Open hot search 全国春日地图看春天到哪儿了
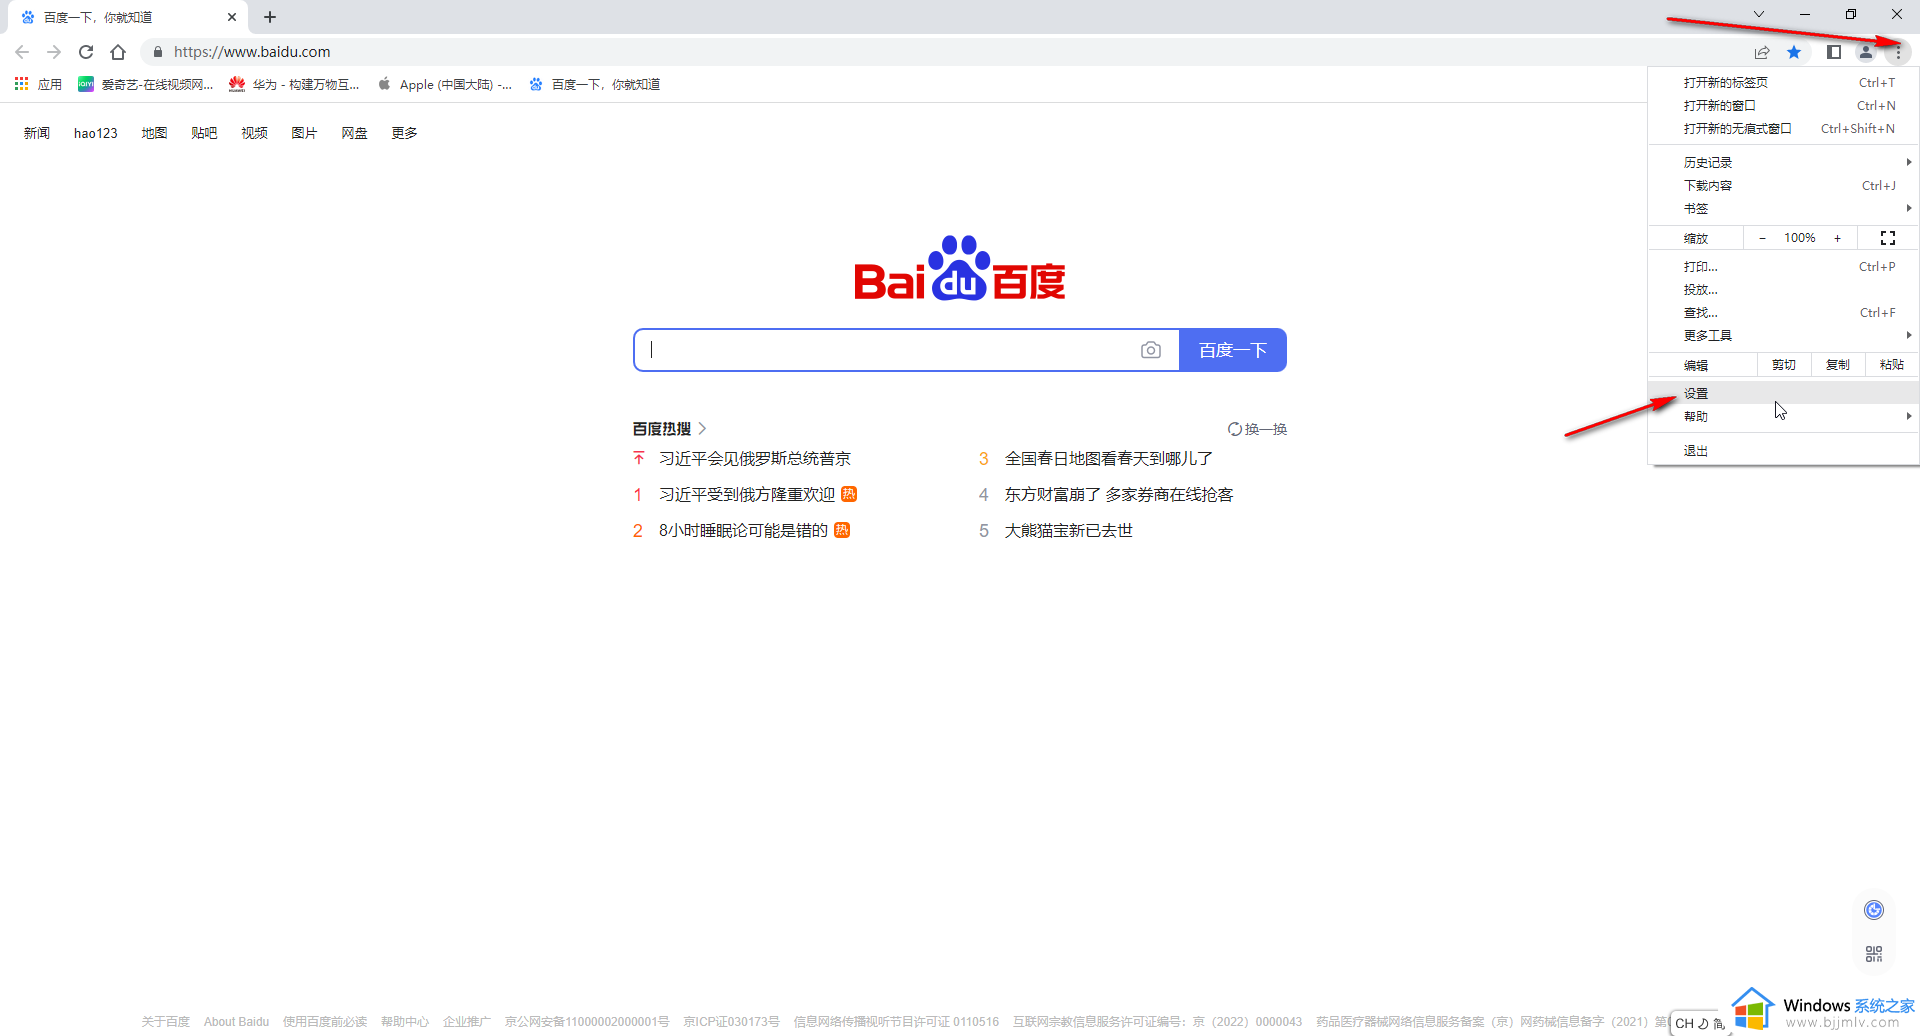 pyautogui.click(x=1109, y=459)
